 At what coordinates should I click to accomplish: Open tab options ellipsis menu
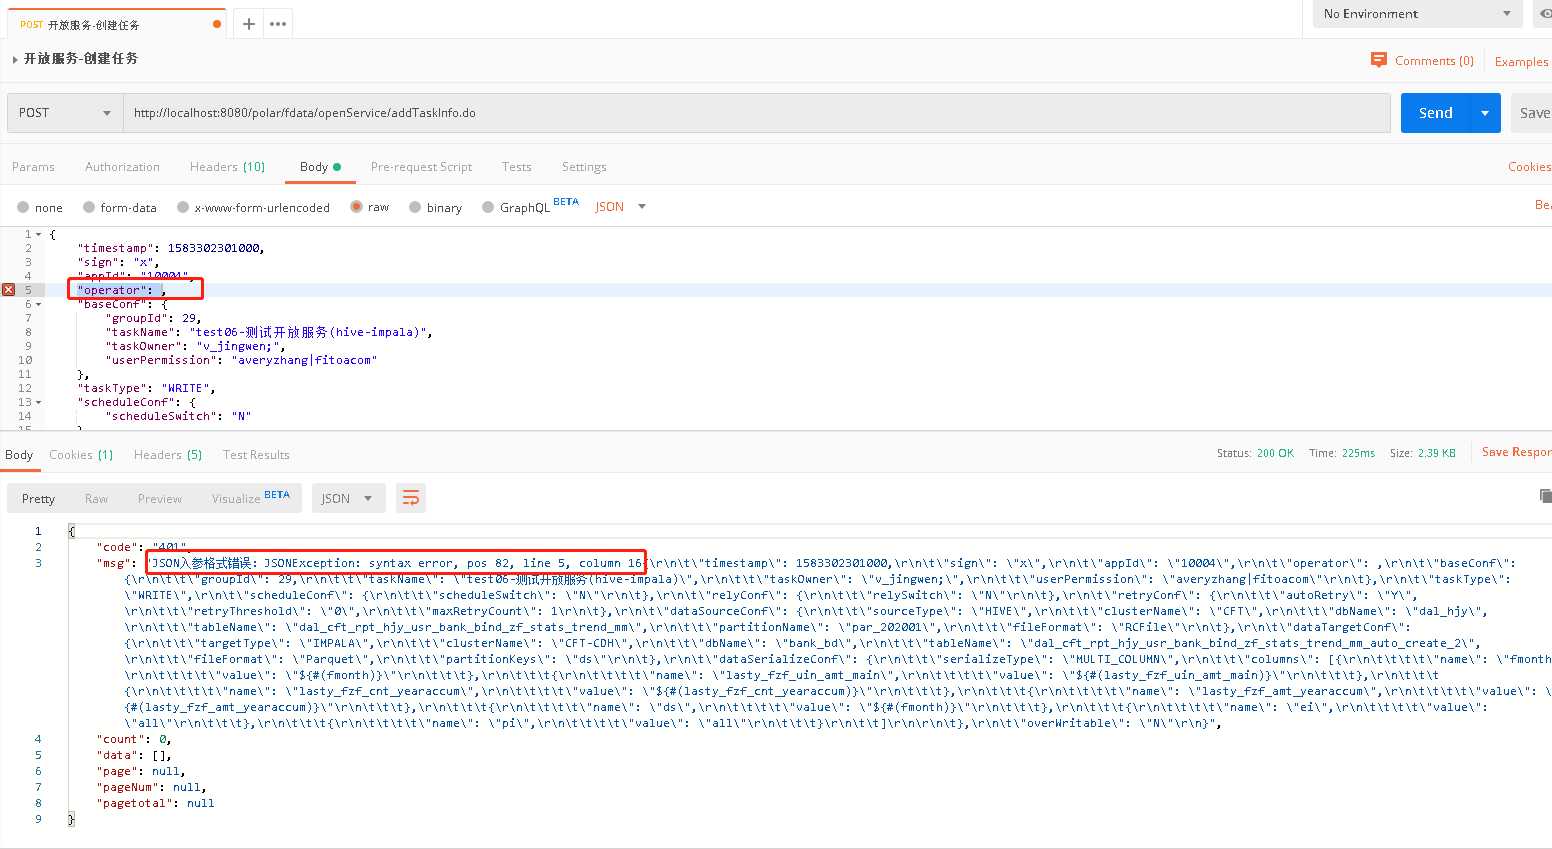[x=278, y=24]
